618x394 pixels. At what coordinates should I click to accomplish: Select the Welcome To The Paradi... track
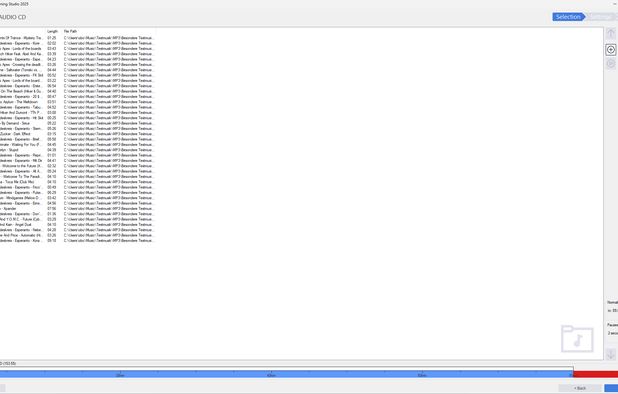pyautogui.click(x=77, y=177)
